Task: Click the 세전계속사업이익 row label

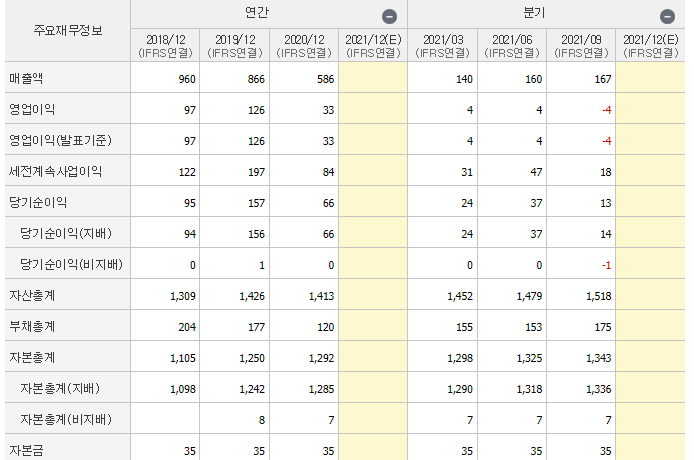Action: [56, 171]
